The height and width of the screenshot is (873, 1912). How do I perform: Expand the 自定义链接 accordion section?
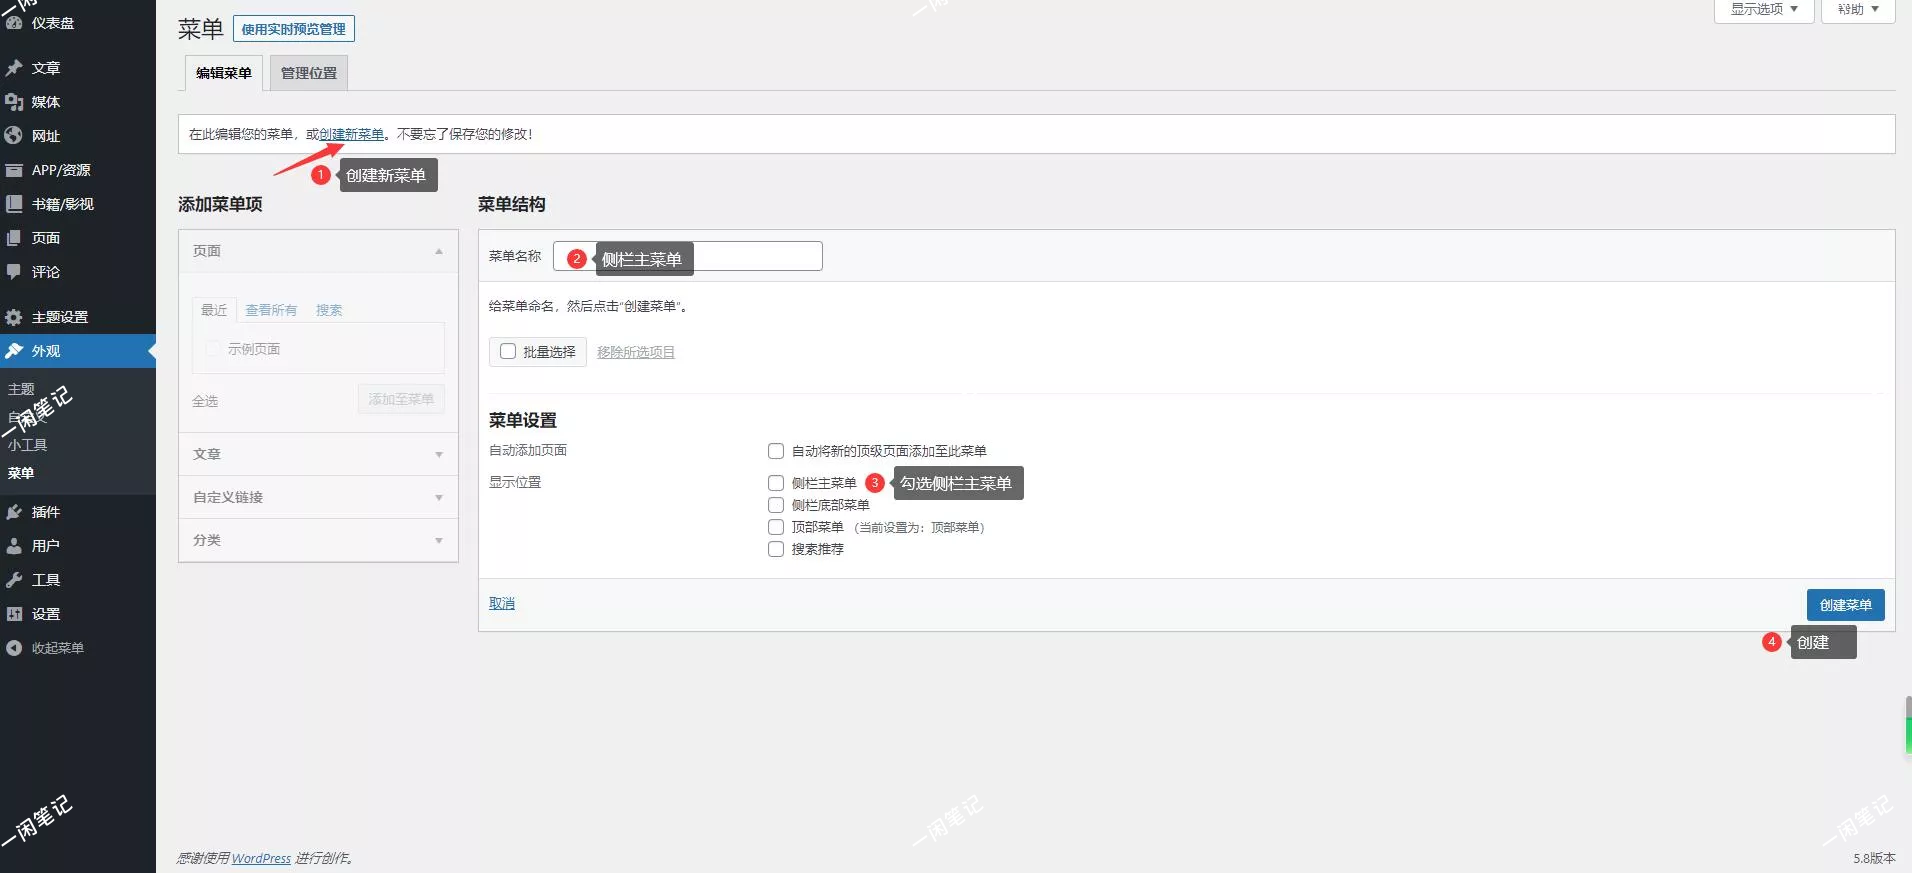click(318, 497)
